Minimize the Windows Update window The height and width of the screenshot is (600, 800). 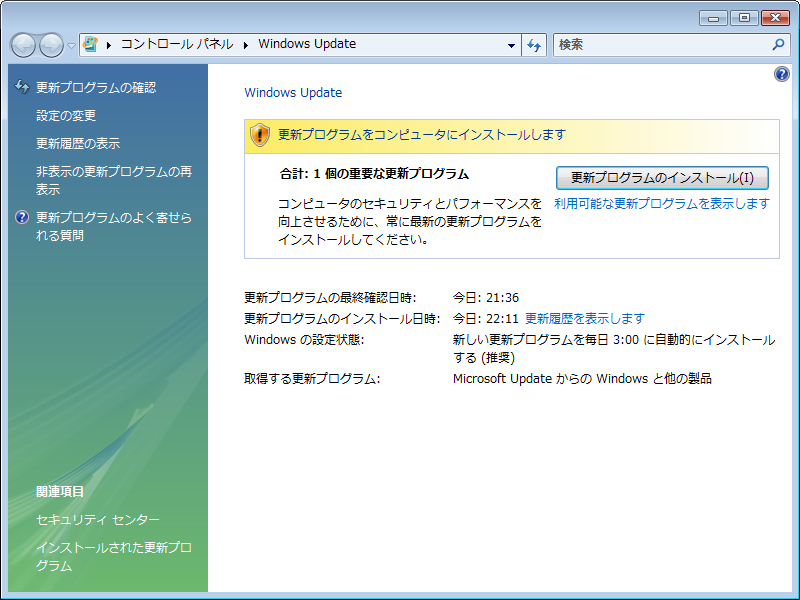coord(713,18)
